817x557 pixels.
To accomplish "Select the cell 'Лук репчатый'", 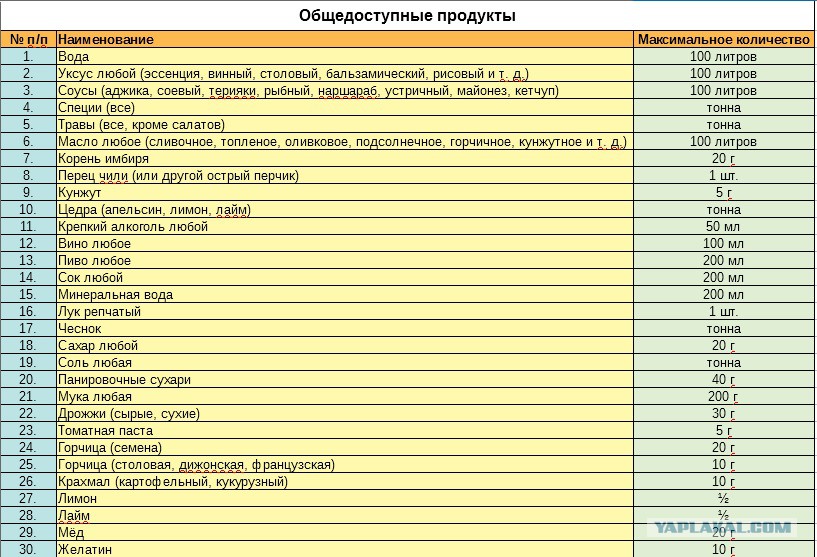I will tap(345, 312).
